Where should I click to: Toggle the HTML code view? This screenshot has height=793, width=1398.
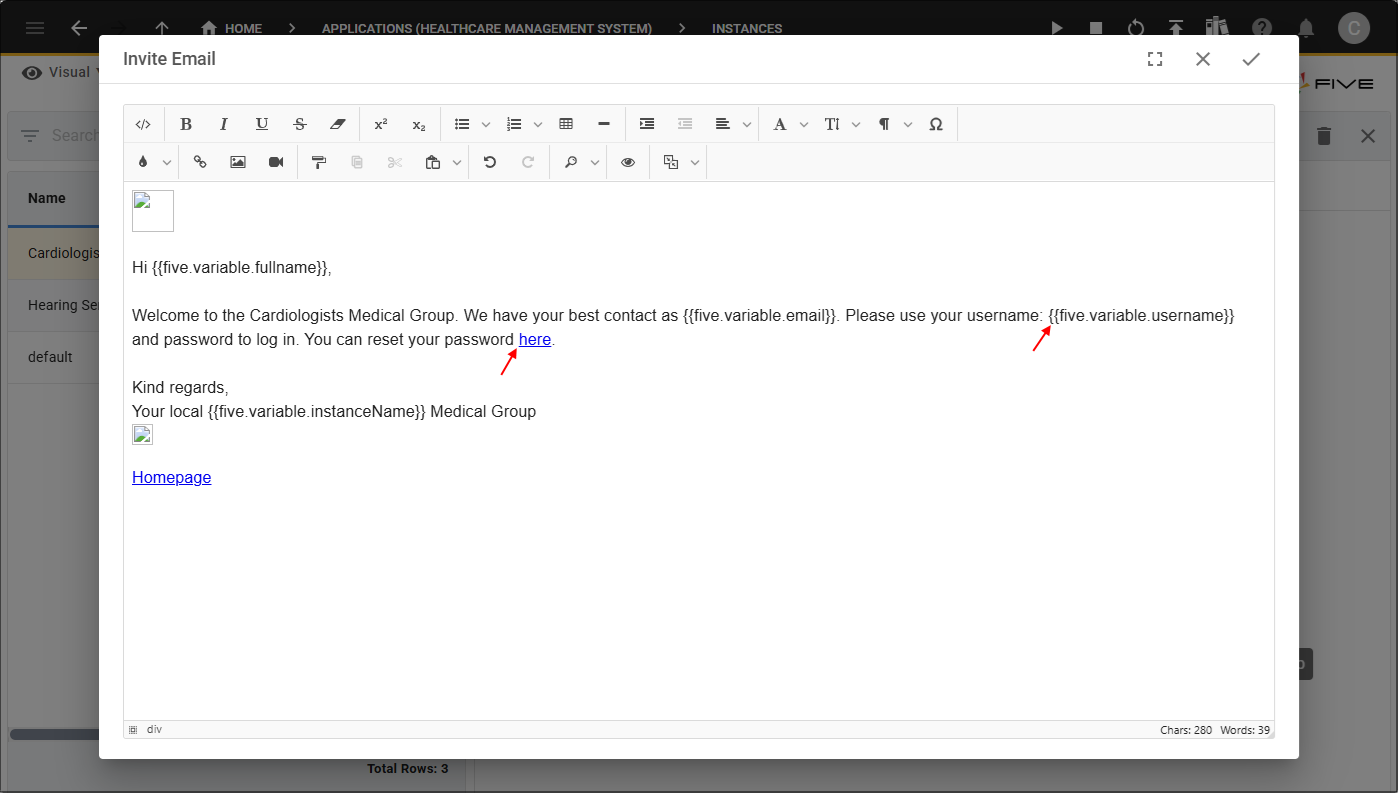(x=143, y=123)
